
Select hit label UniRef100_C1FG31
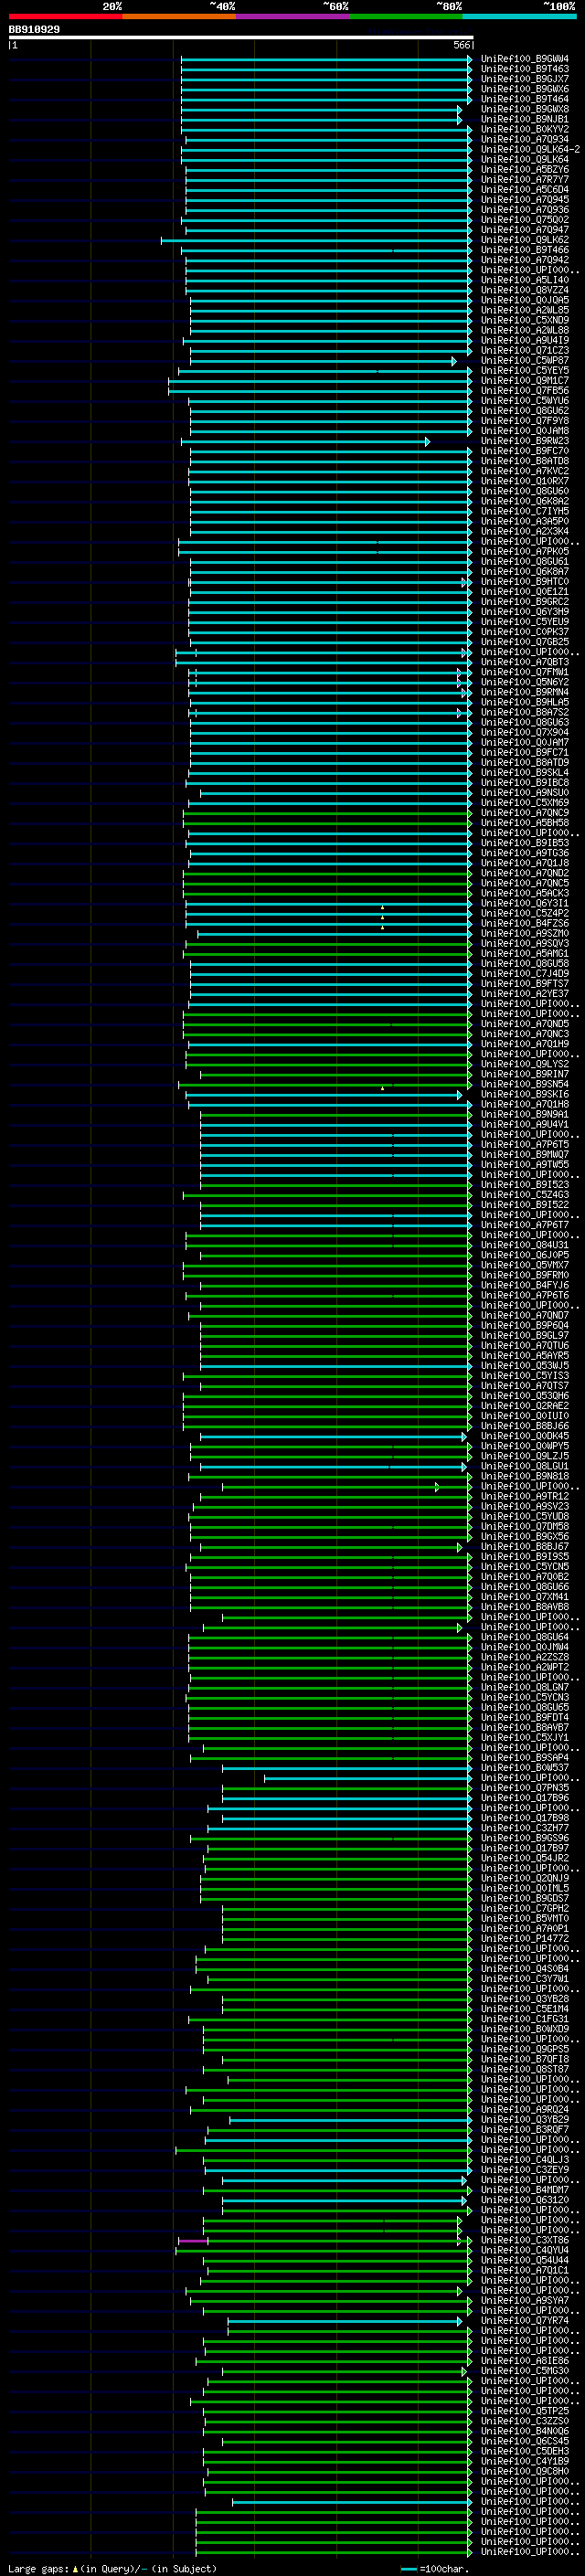525,2019
